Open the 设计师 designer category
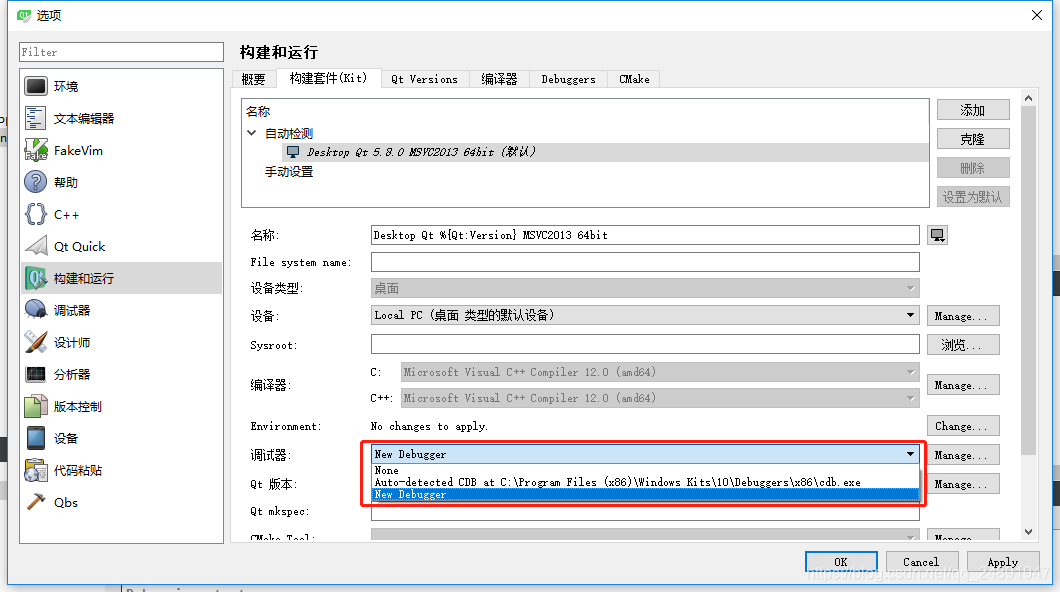Image resolution: width=1060 pixels, height=592 pixels. [x=122, y=343]
